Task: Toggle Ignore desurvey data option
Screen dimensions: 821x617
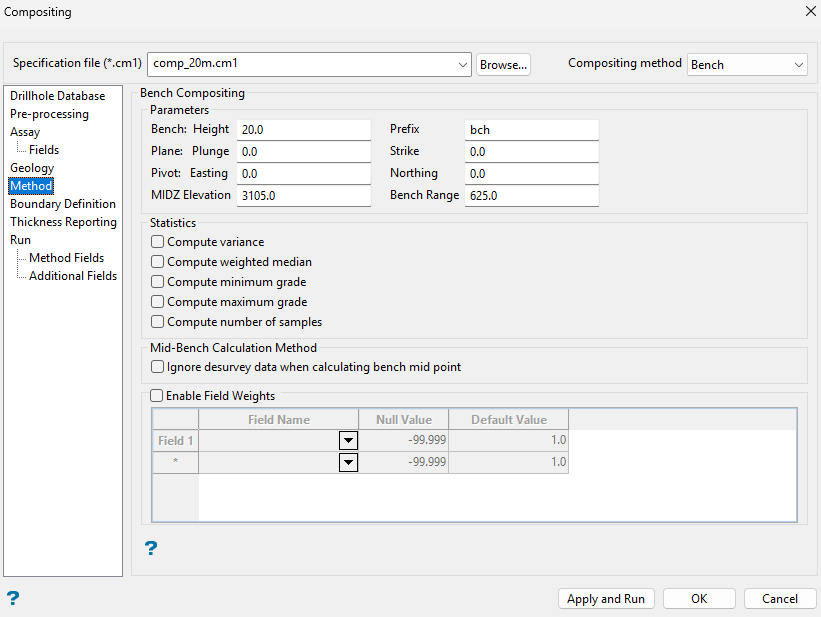Action: (x=157, y=367)
